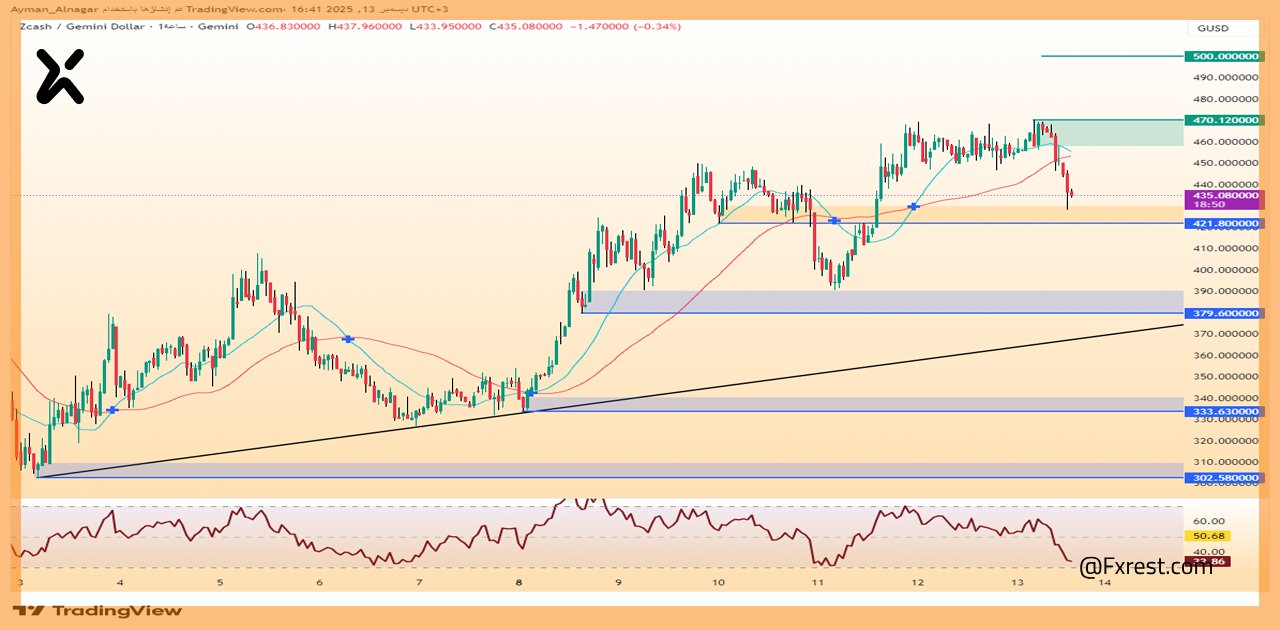Open the GUSD currency selector

(1212, 28)
